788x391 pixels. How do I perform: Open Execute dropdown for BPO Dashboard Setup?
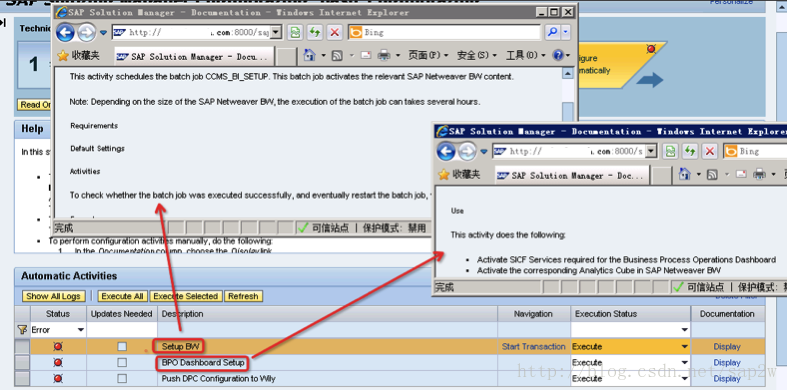(x=684, y=362)
